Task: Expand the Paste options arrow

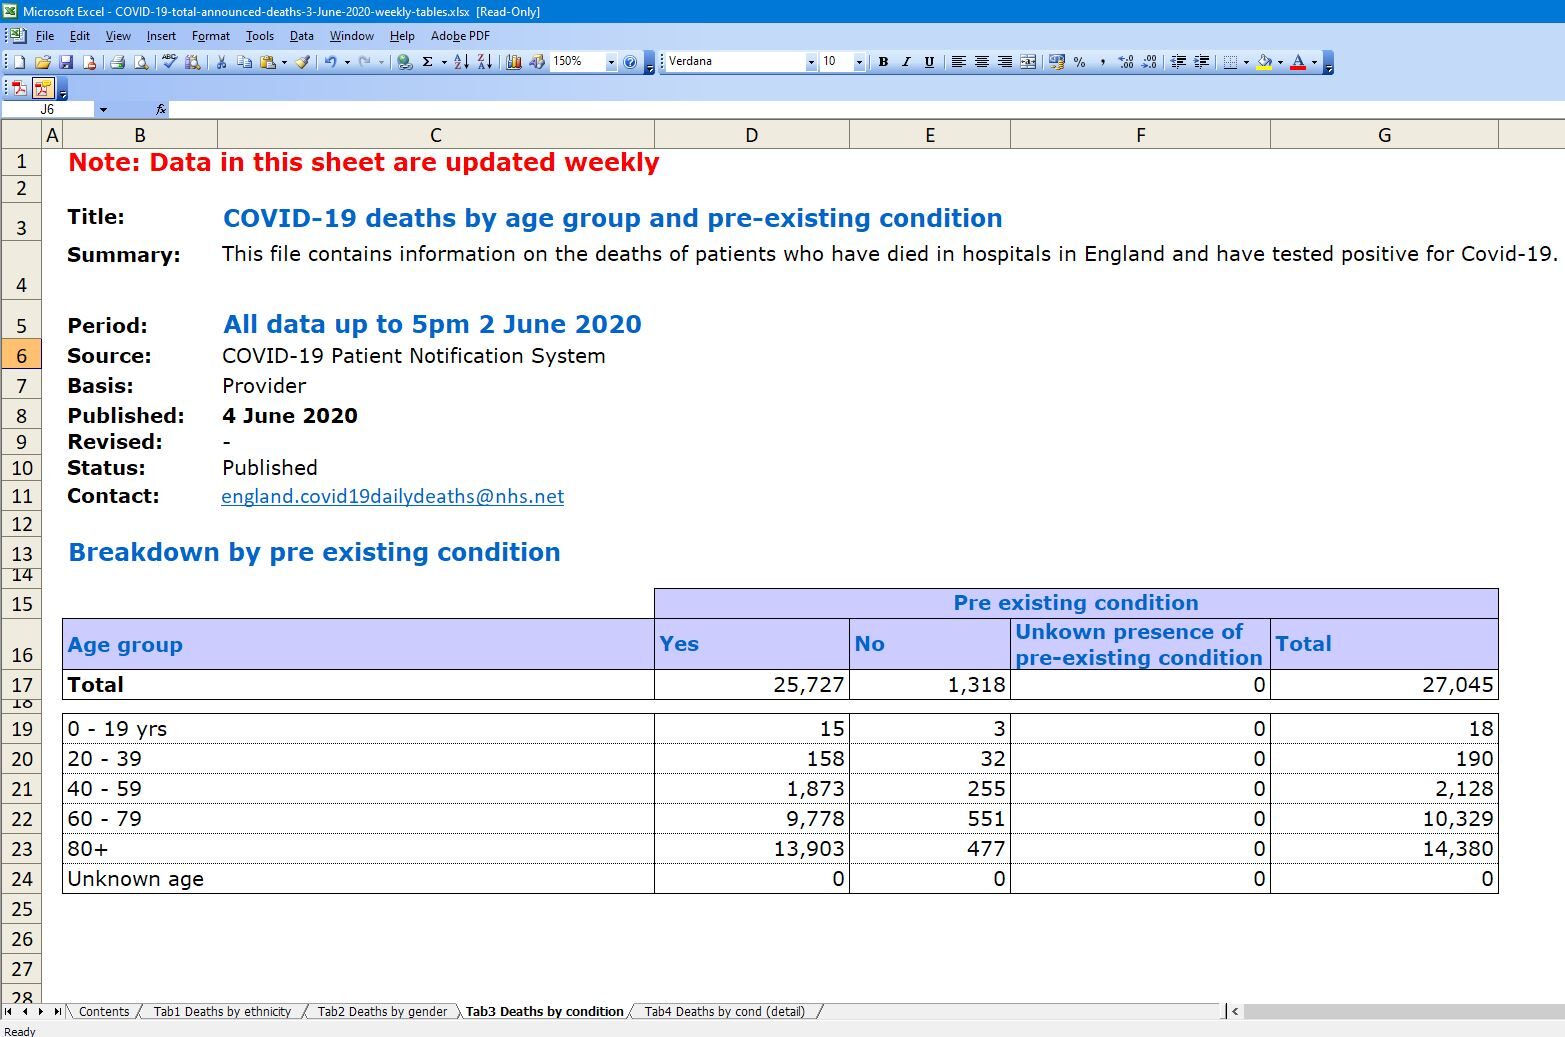Action: [x=284, y=62]
